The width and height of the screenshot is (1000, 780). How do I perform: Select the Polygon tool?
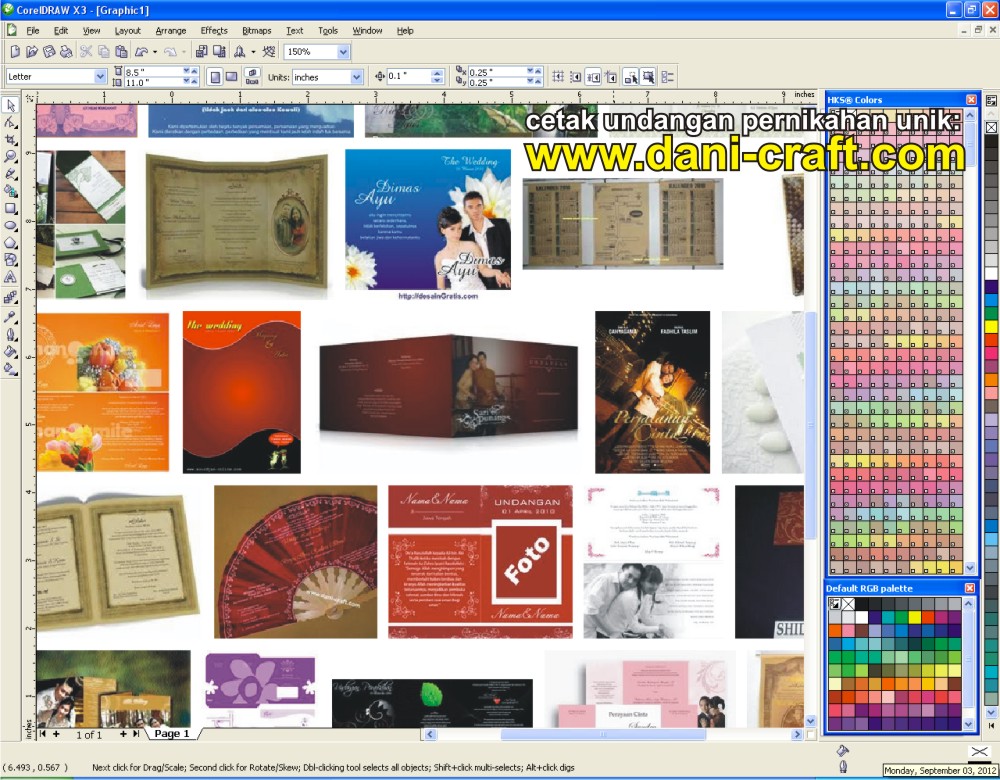click(10, 243)
